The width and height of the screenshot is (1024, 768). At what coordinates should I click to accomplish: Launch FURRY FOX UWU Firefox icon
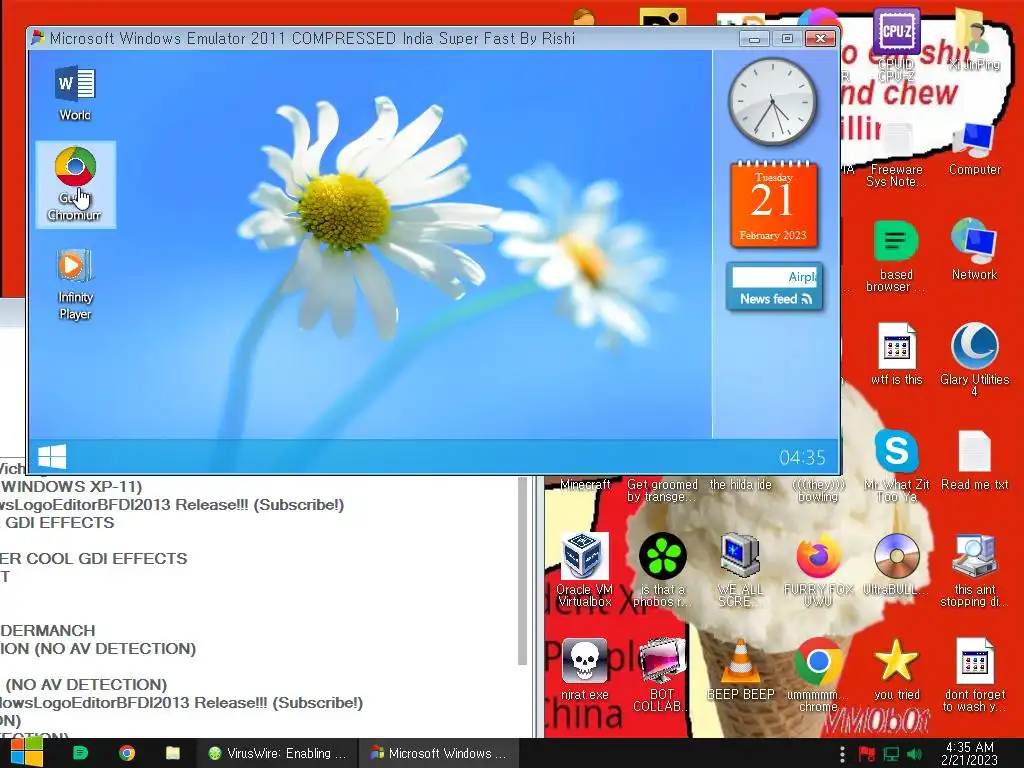(x=818, y=570)
